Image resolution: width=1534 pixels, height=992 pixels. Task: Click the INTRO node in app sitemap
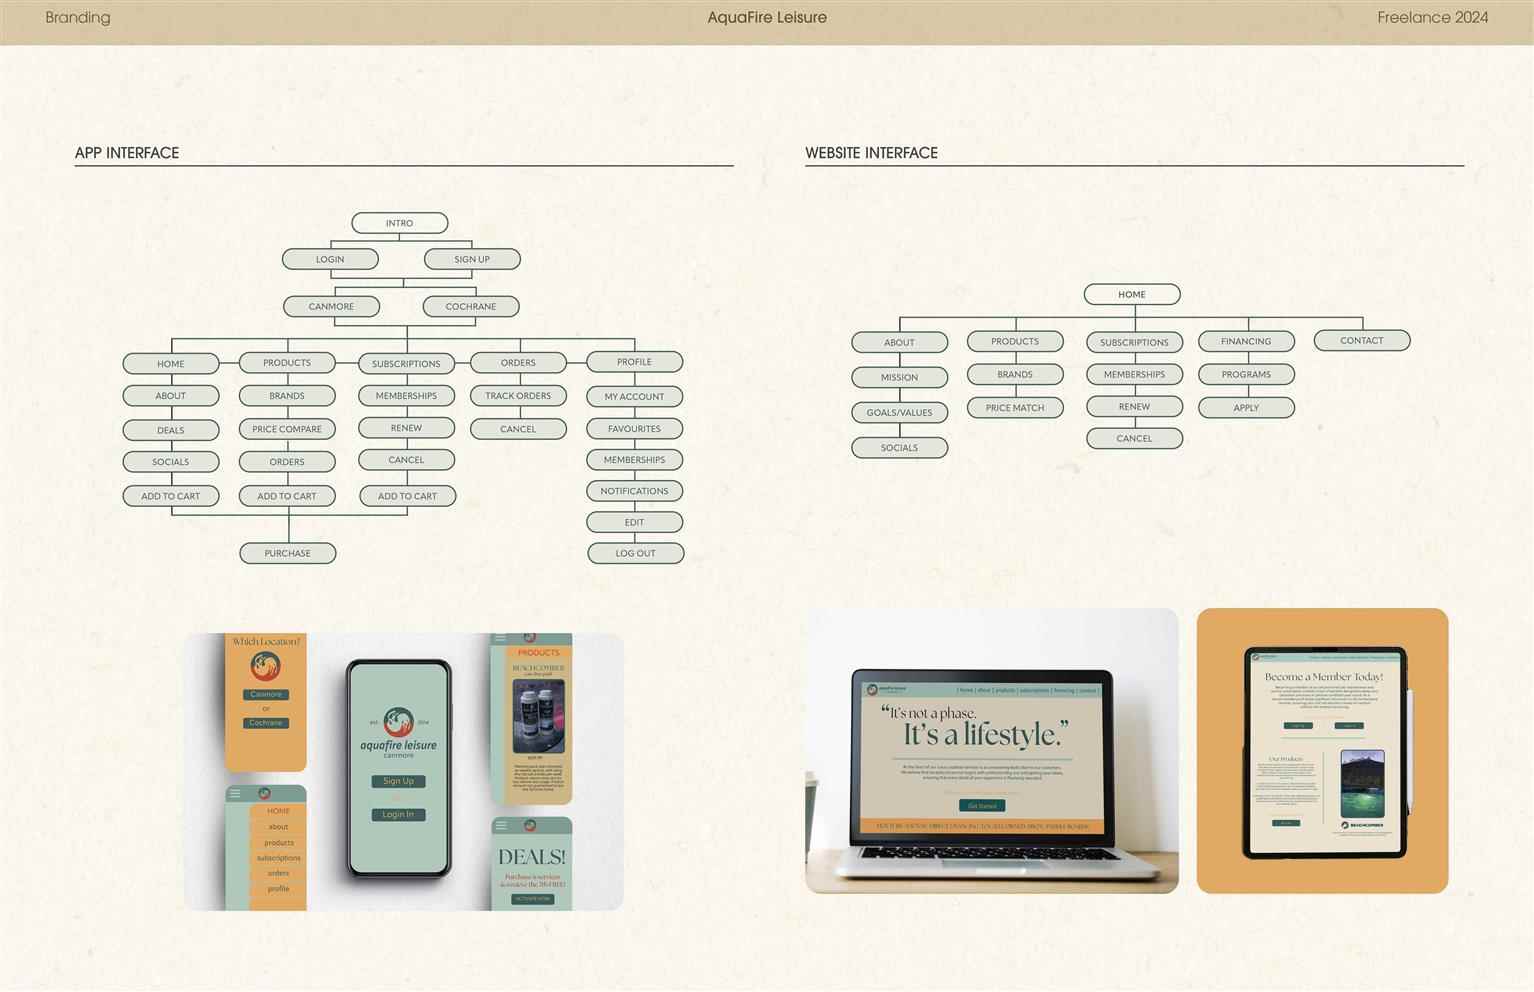coord(400,223)
